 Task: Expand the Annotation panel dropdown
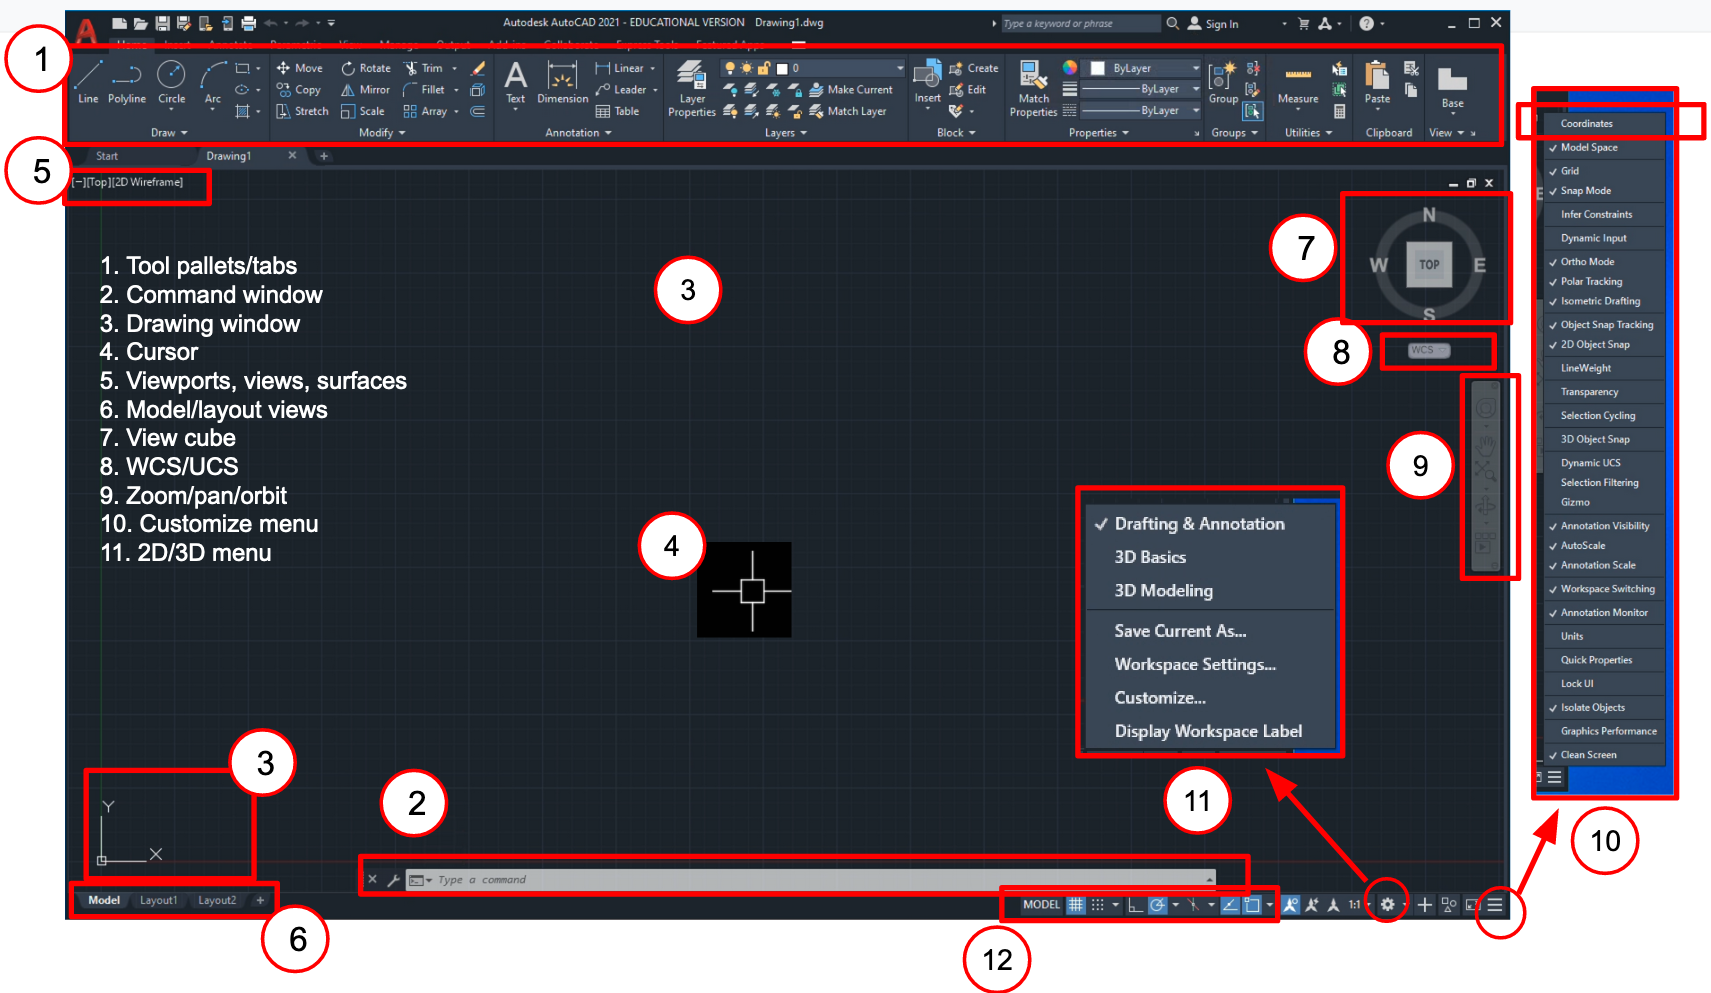pos(578,133)
